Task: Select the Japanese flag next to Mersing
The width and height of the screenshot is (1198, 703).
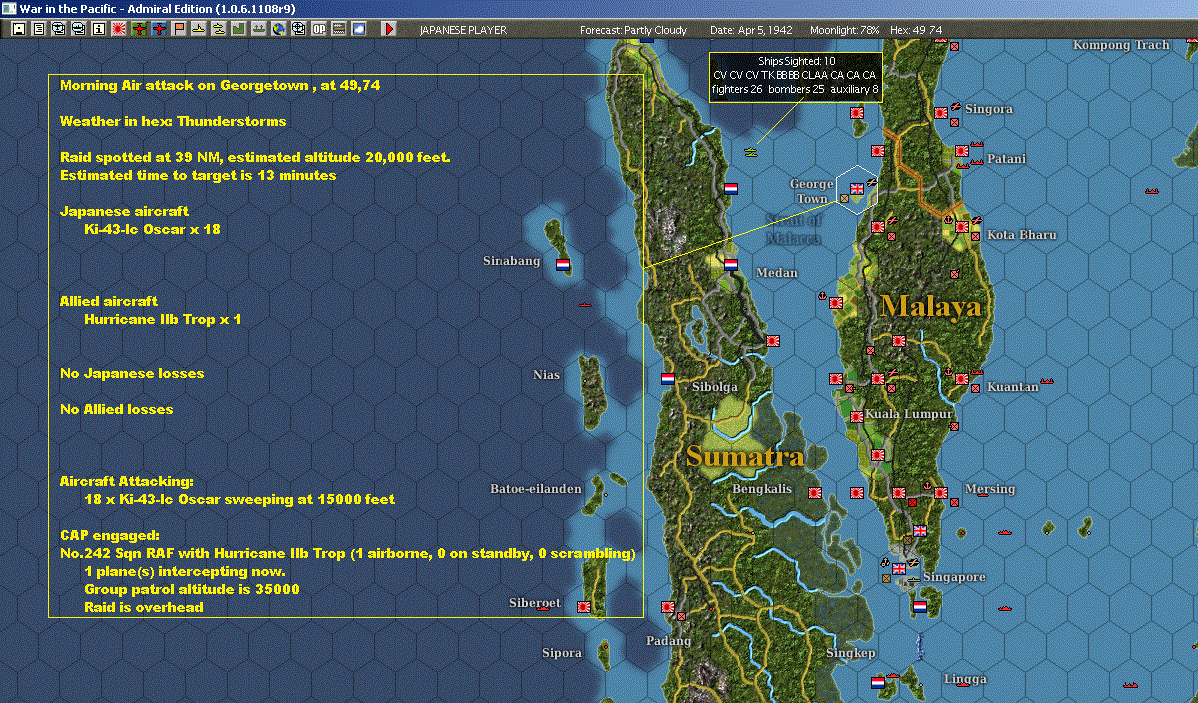Action: pos(941,493)
